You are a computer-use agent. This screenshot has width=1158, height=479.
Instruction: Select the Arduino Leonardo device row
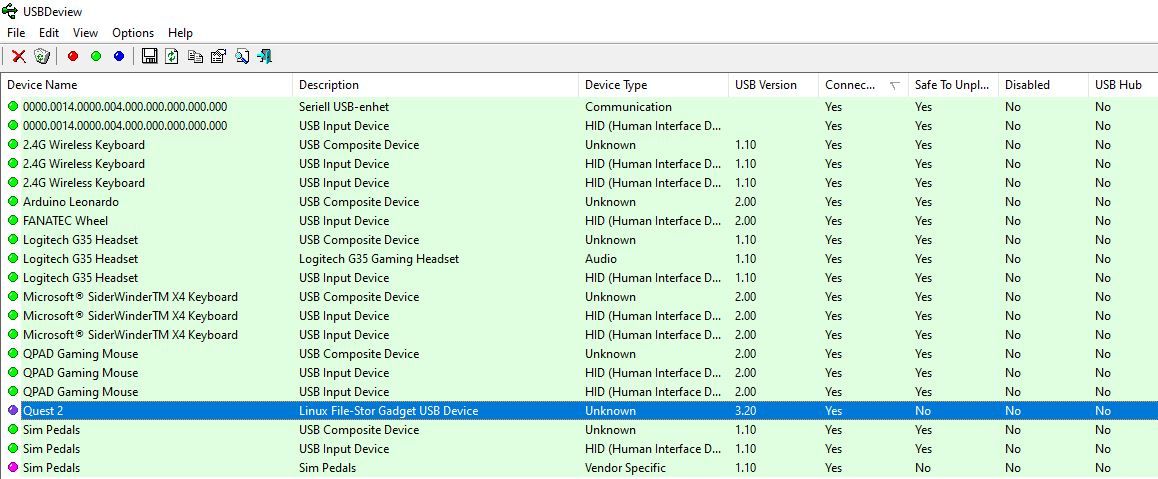(x=70, y=202)
